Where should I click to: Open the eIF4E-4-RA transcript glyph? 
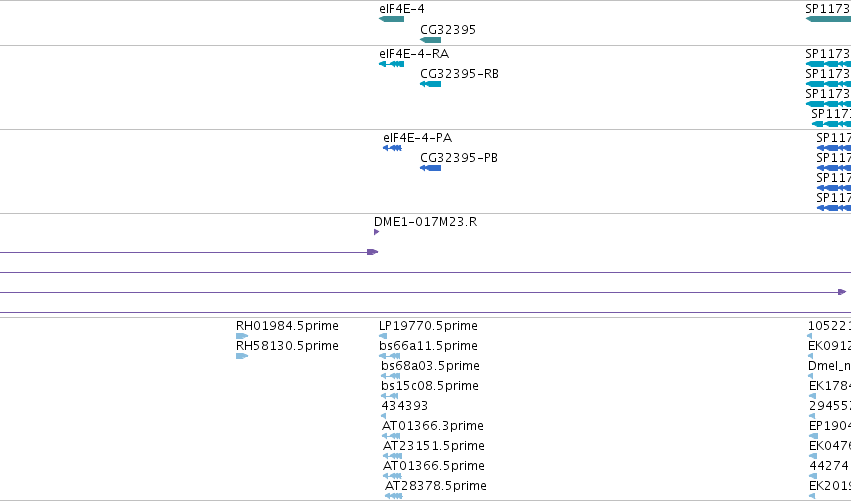coord(391,64)
